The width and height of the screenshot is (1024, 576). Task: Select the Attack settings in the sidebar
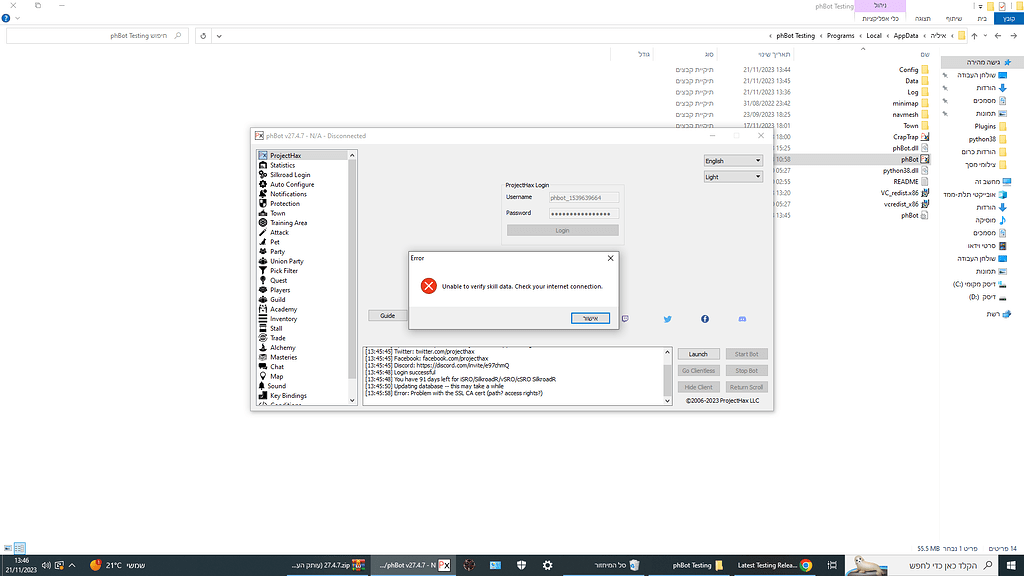click(278, 232)
